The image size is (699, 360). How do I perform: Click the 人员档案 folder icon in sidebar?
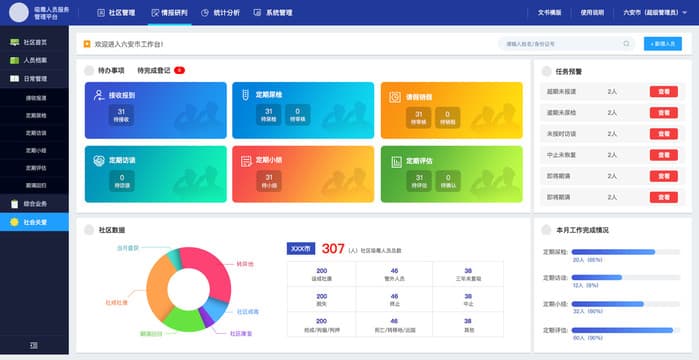tap(15, 60)
